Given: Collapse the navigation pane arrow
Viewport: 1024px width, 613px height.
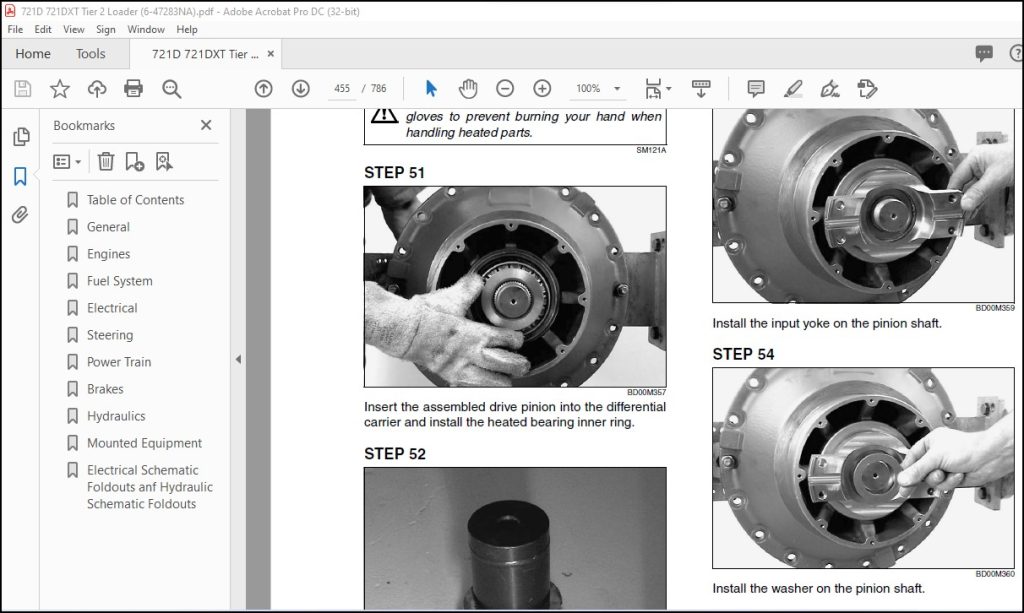Looking at the screenshot, I should 238,359.
